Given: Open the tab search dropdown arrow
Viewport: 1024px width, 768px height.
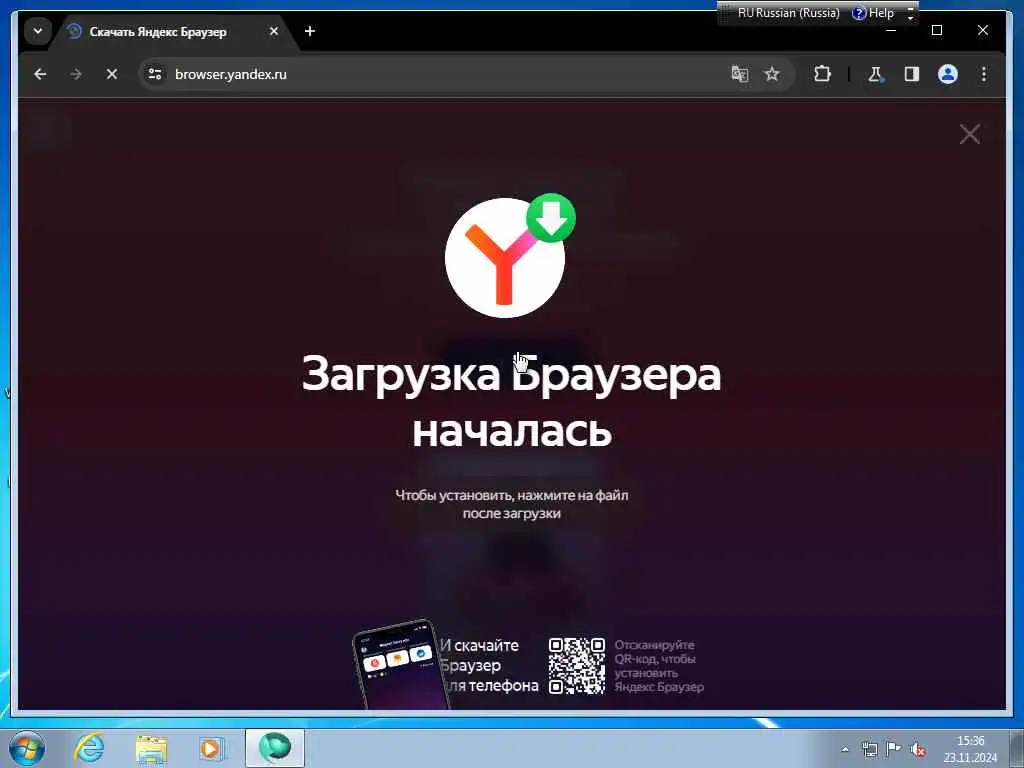Looking at the screenshot, I should pos(38,31).
